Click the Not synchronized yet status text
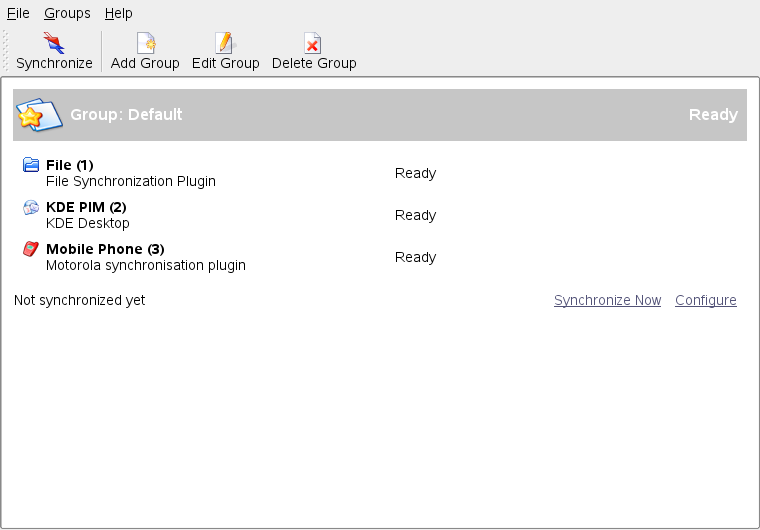The image size is (760, 530). 79,300
